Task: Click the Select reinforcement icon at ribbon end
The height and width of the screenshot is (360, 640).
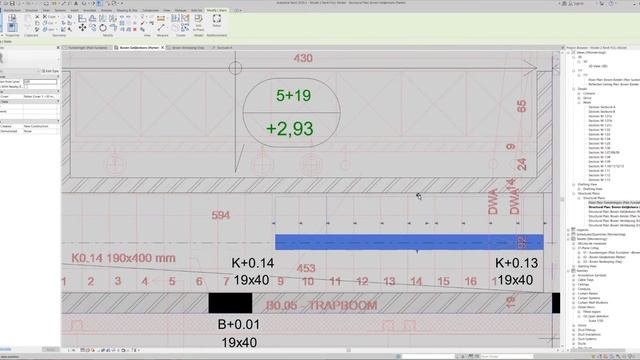Action: pyautogui.click(x=217, y=20)
